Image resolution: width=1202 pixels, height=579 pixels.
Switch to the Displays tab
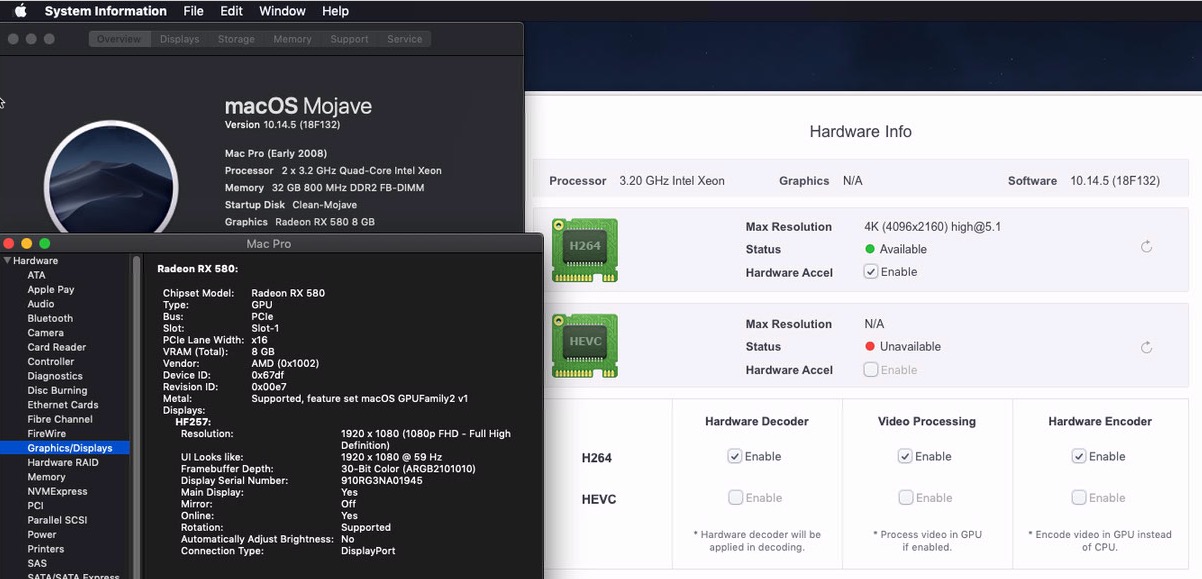click(x=180, y=39)
